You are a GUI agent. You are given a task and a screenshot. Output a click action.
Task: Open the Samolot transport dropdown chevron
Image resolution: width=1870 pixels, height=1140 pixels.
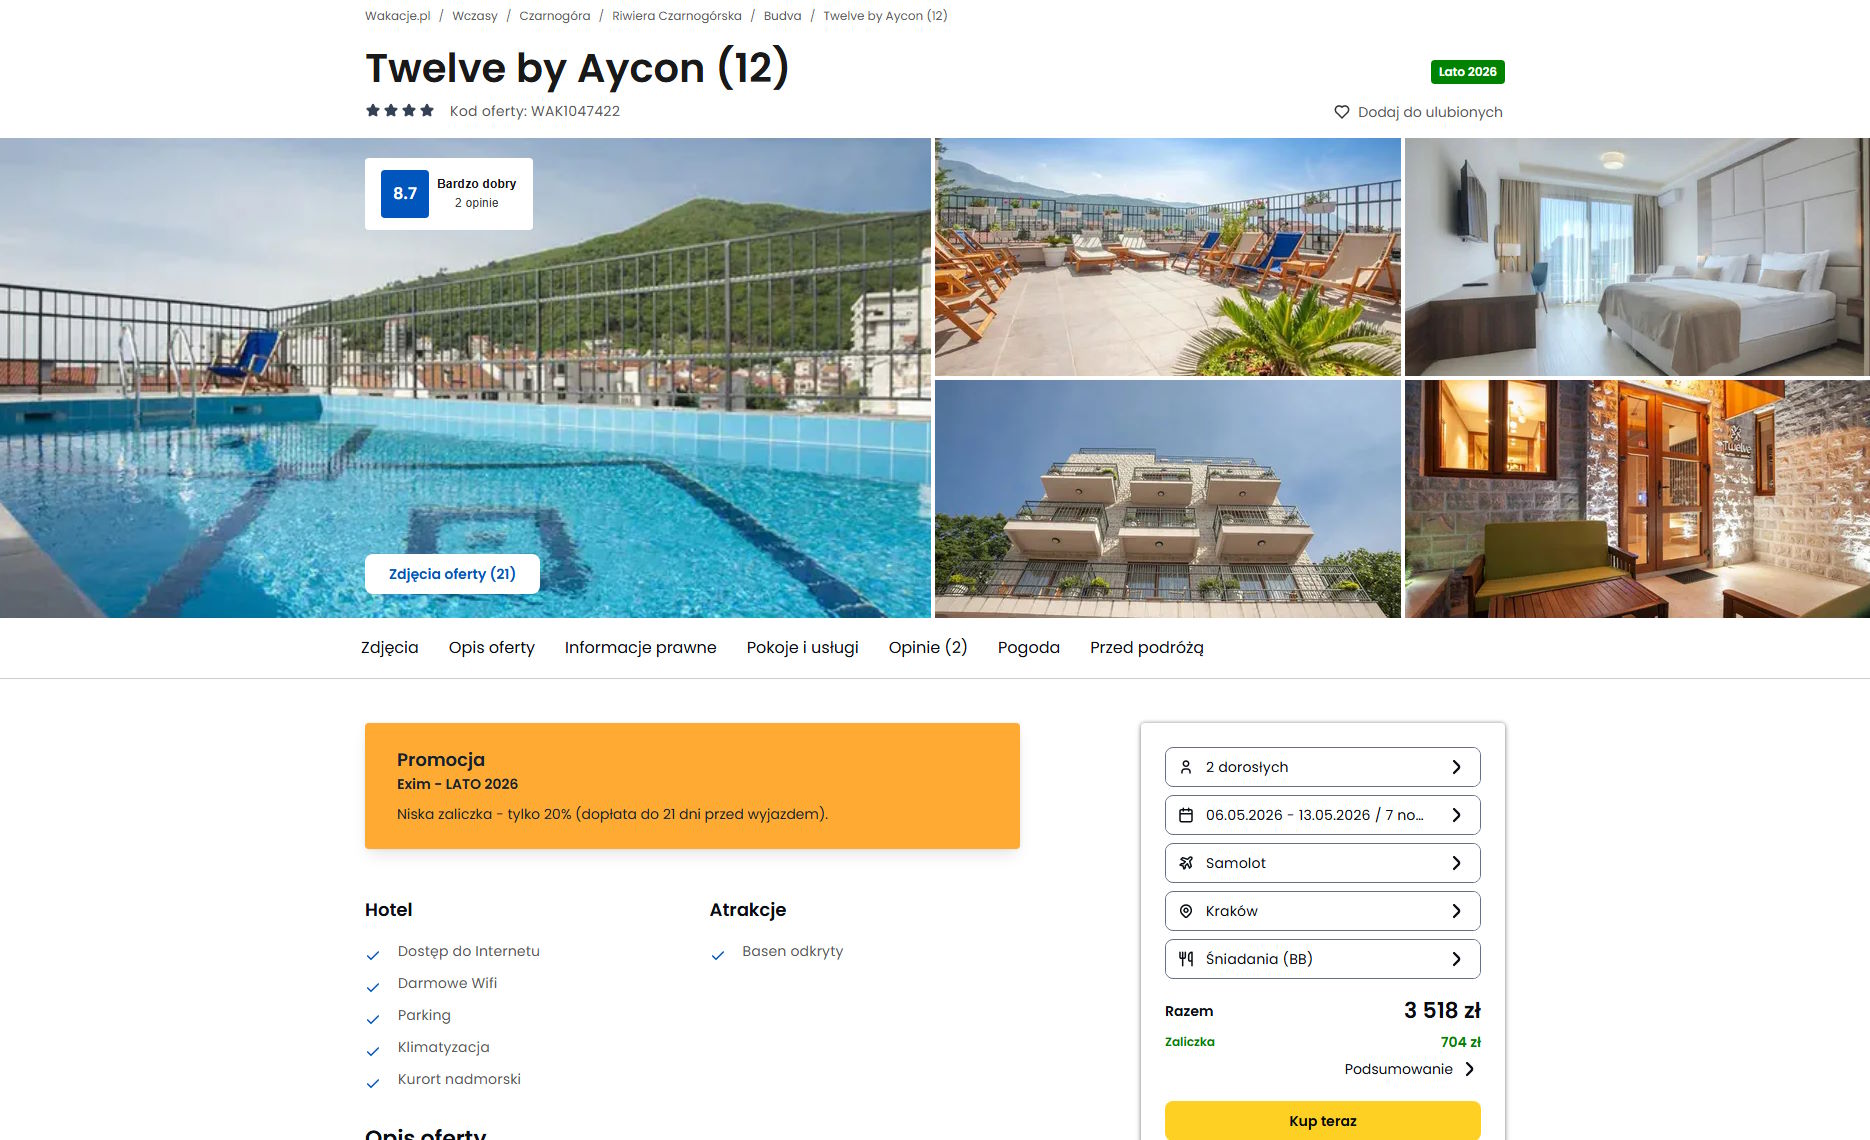(1456, 863)
